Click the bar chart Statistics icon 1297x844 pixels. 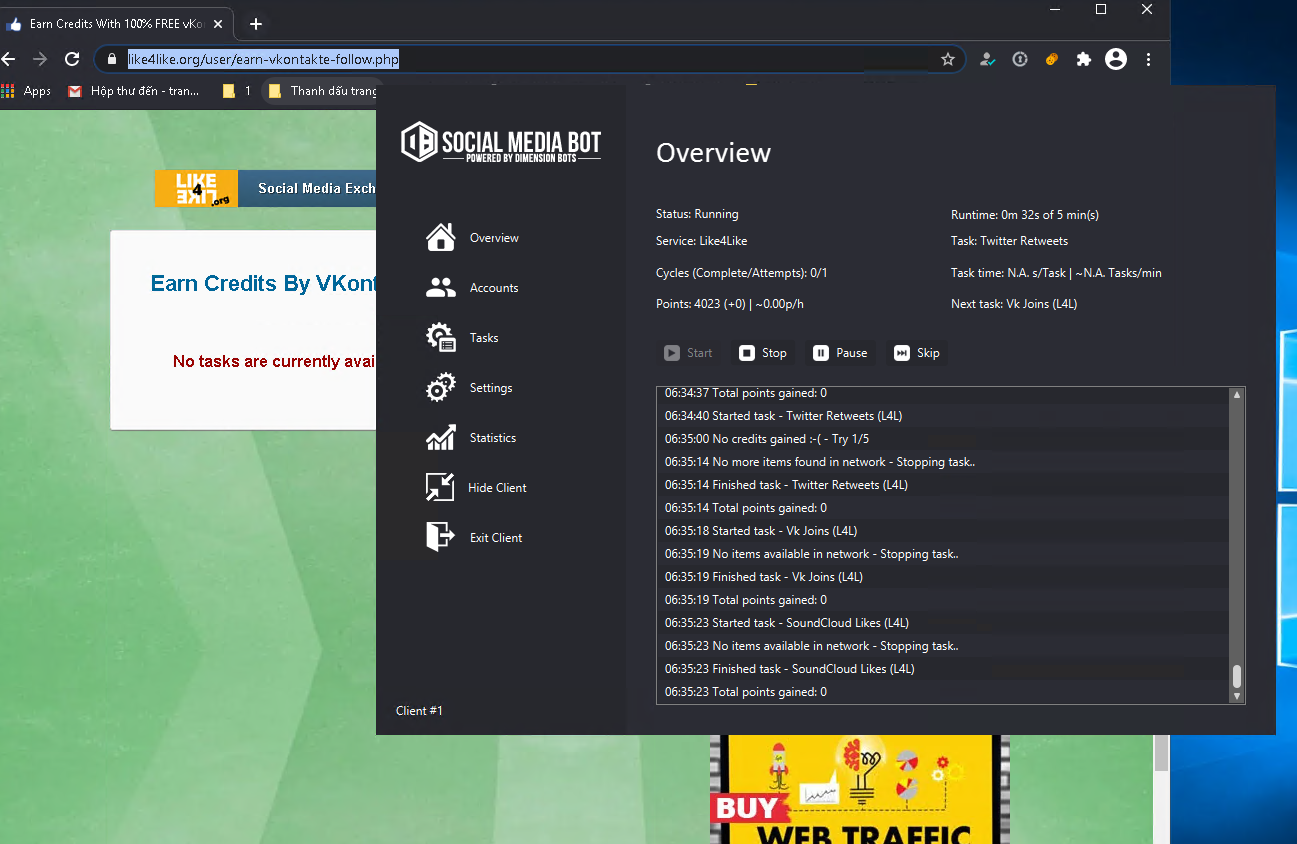(x=441, y=438)
